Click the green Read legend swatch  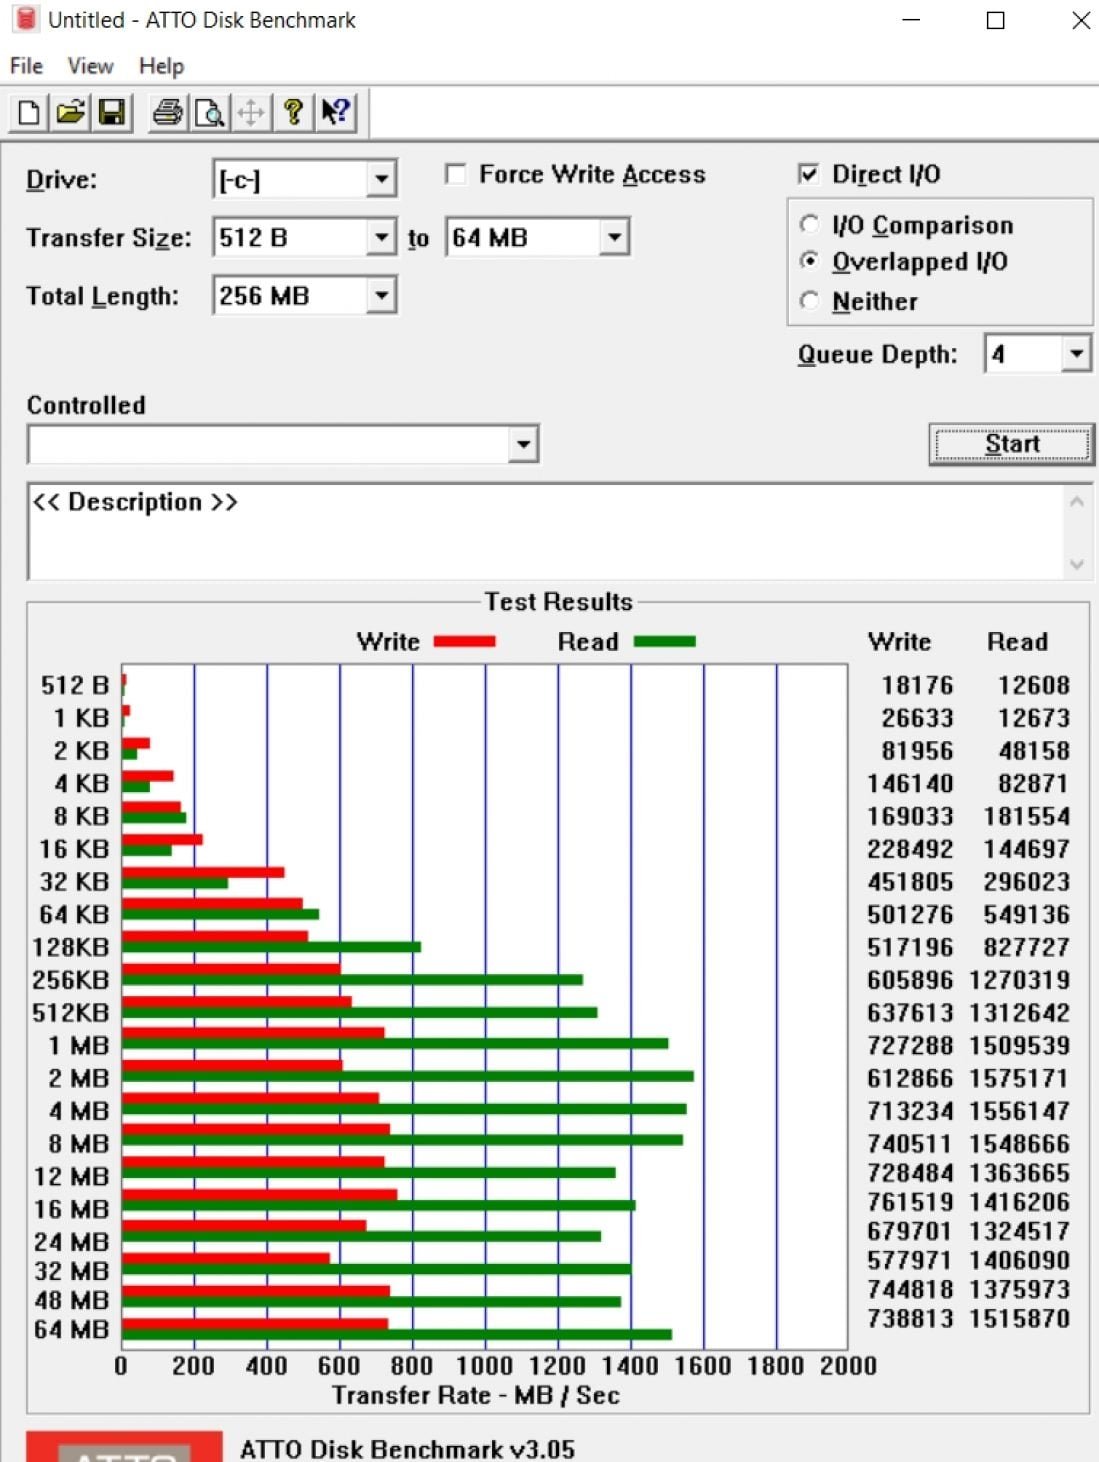665,642
